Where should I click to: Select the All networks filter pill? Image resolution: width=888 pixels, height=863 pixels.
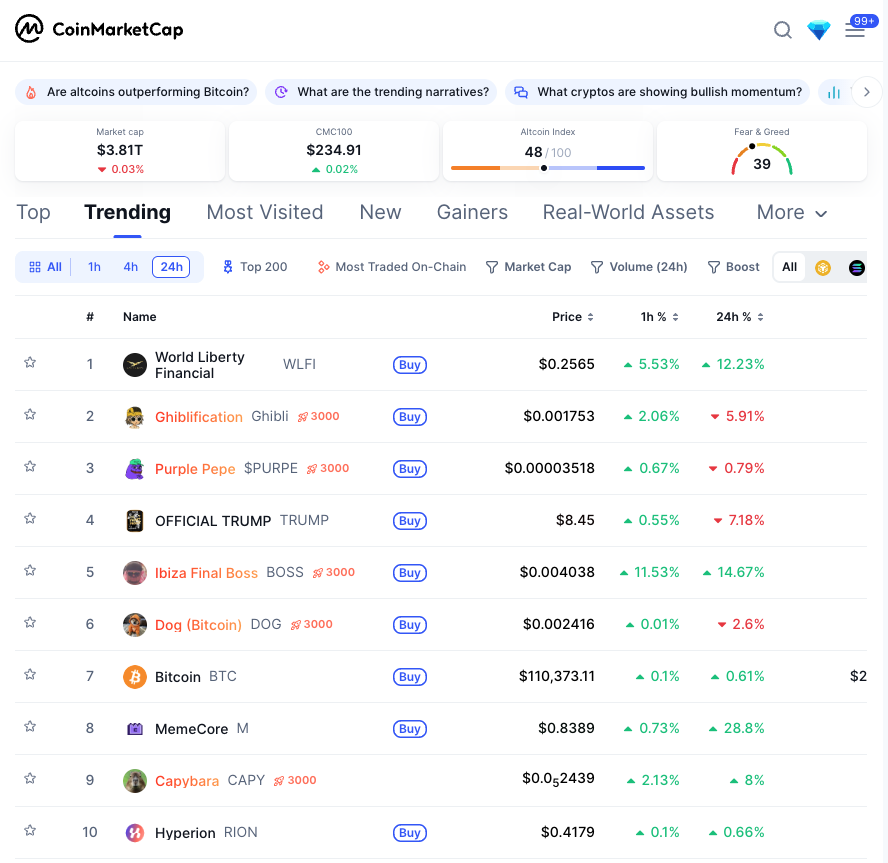pos(789,267)
